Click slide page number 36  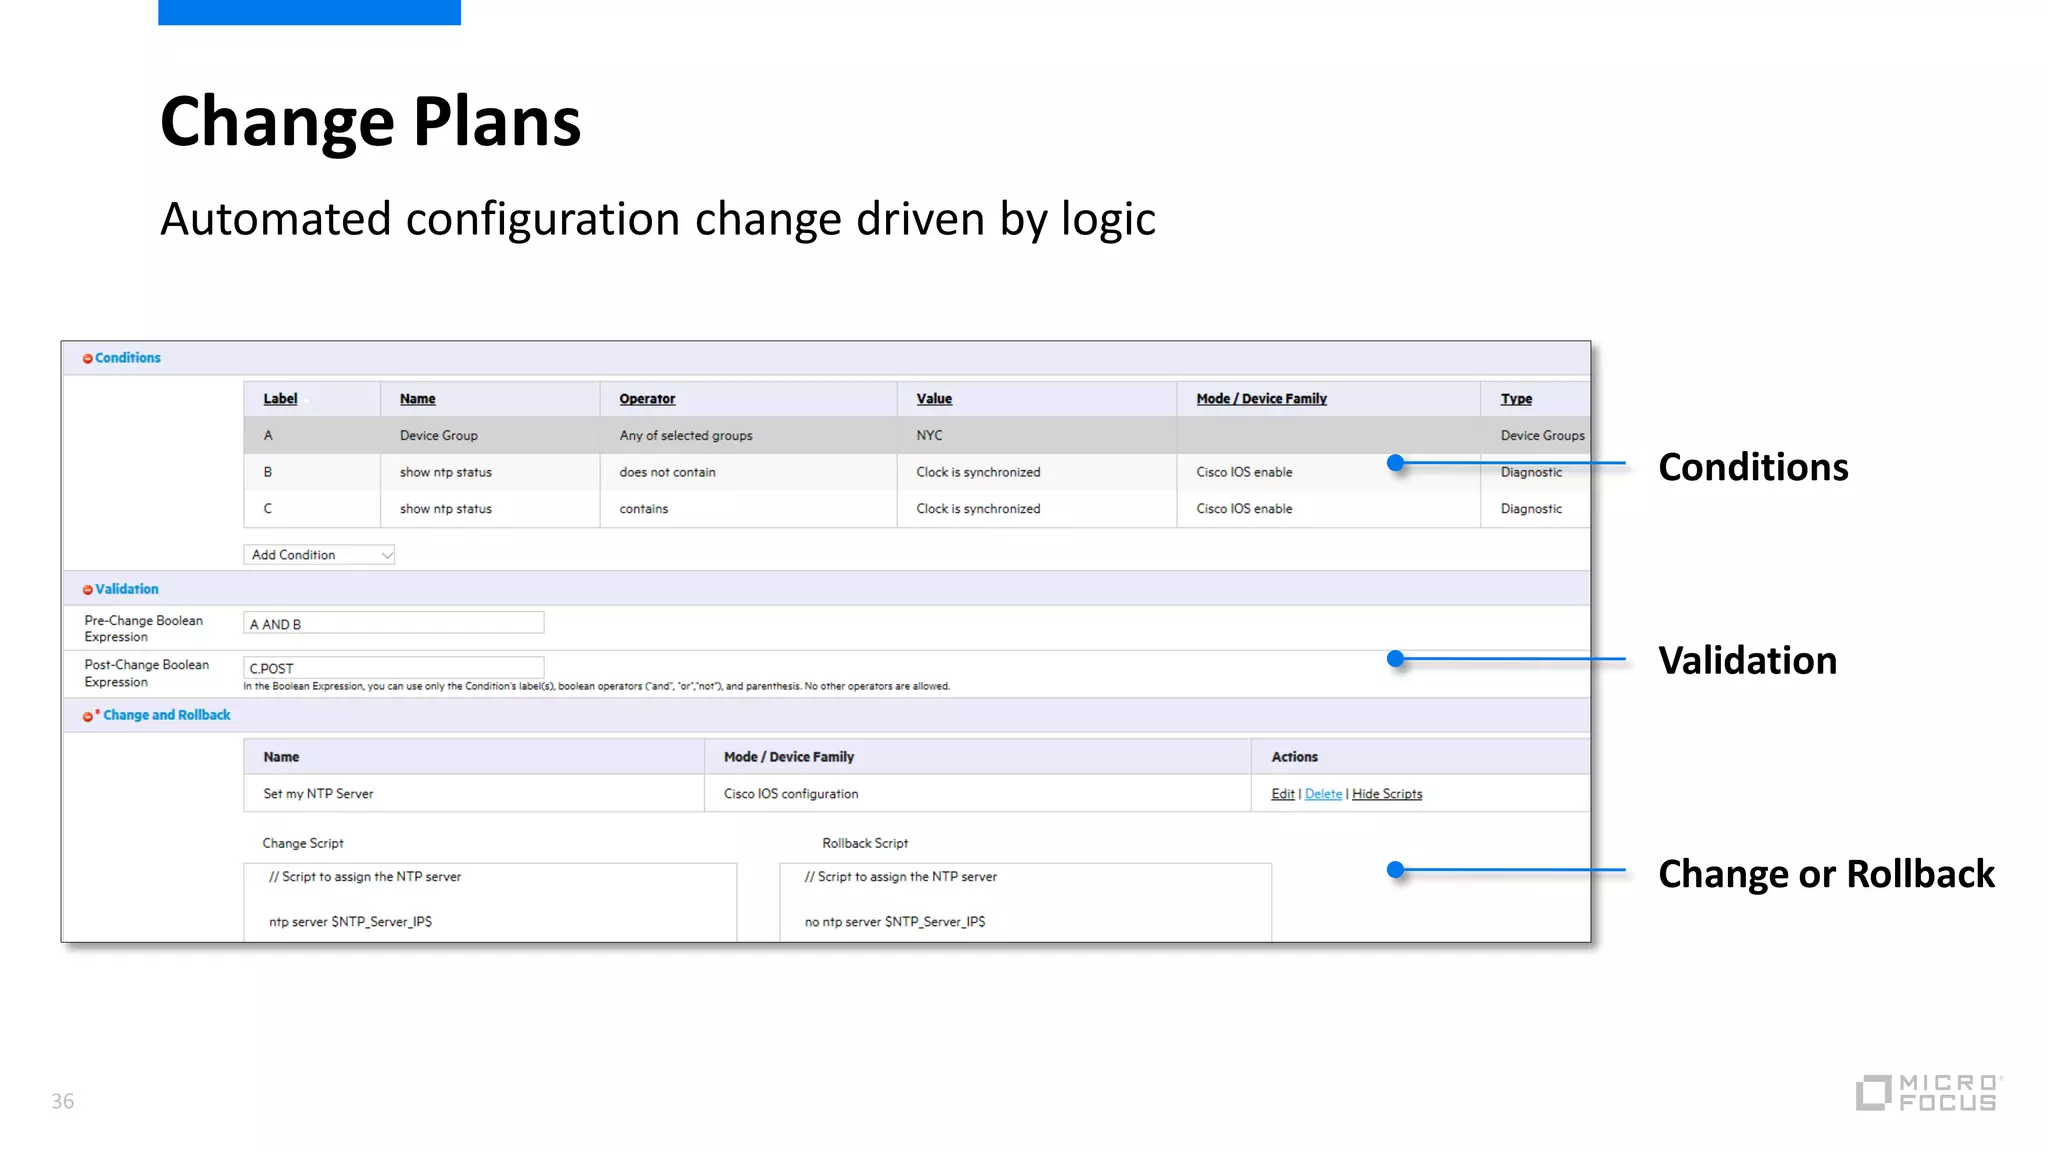click(x=63, y=1101)
